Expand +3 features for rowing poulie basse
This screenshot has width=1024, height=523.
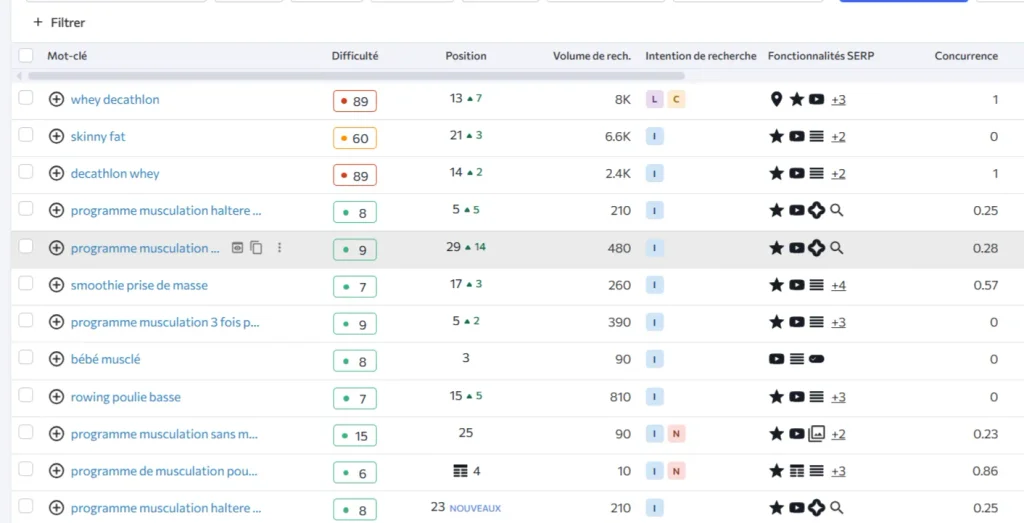pyautogui.click(x=839, y=397)
